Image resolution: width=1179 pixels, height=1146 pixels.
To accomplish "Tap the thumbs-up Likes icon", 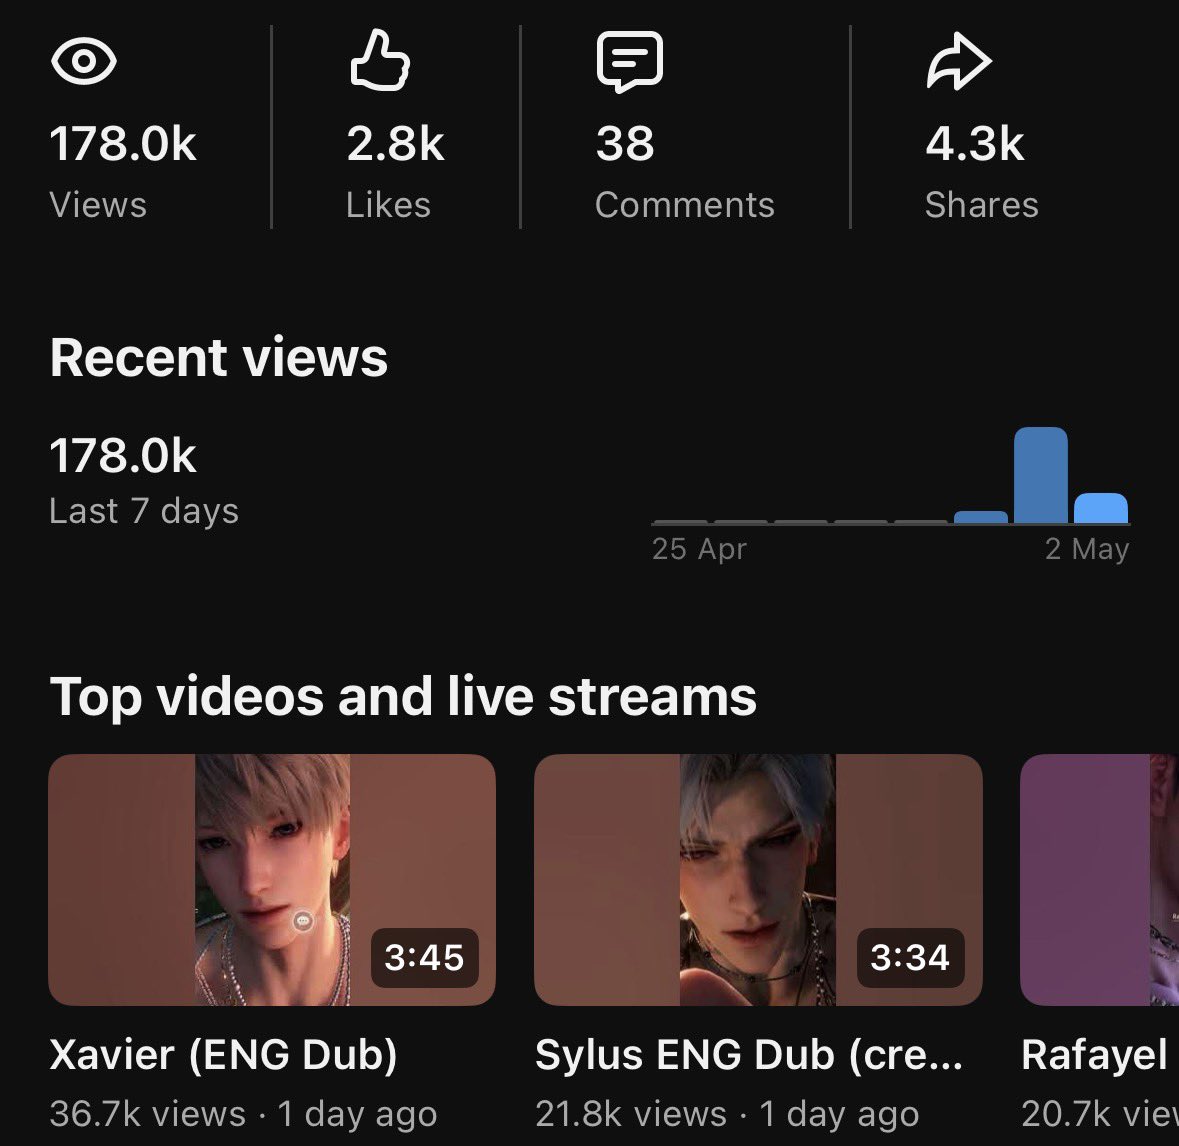I will point(380,60).
